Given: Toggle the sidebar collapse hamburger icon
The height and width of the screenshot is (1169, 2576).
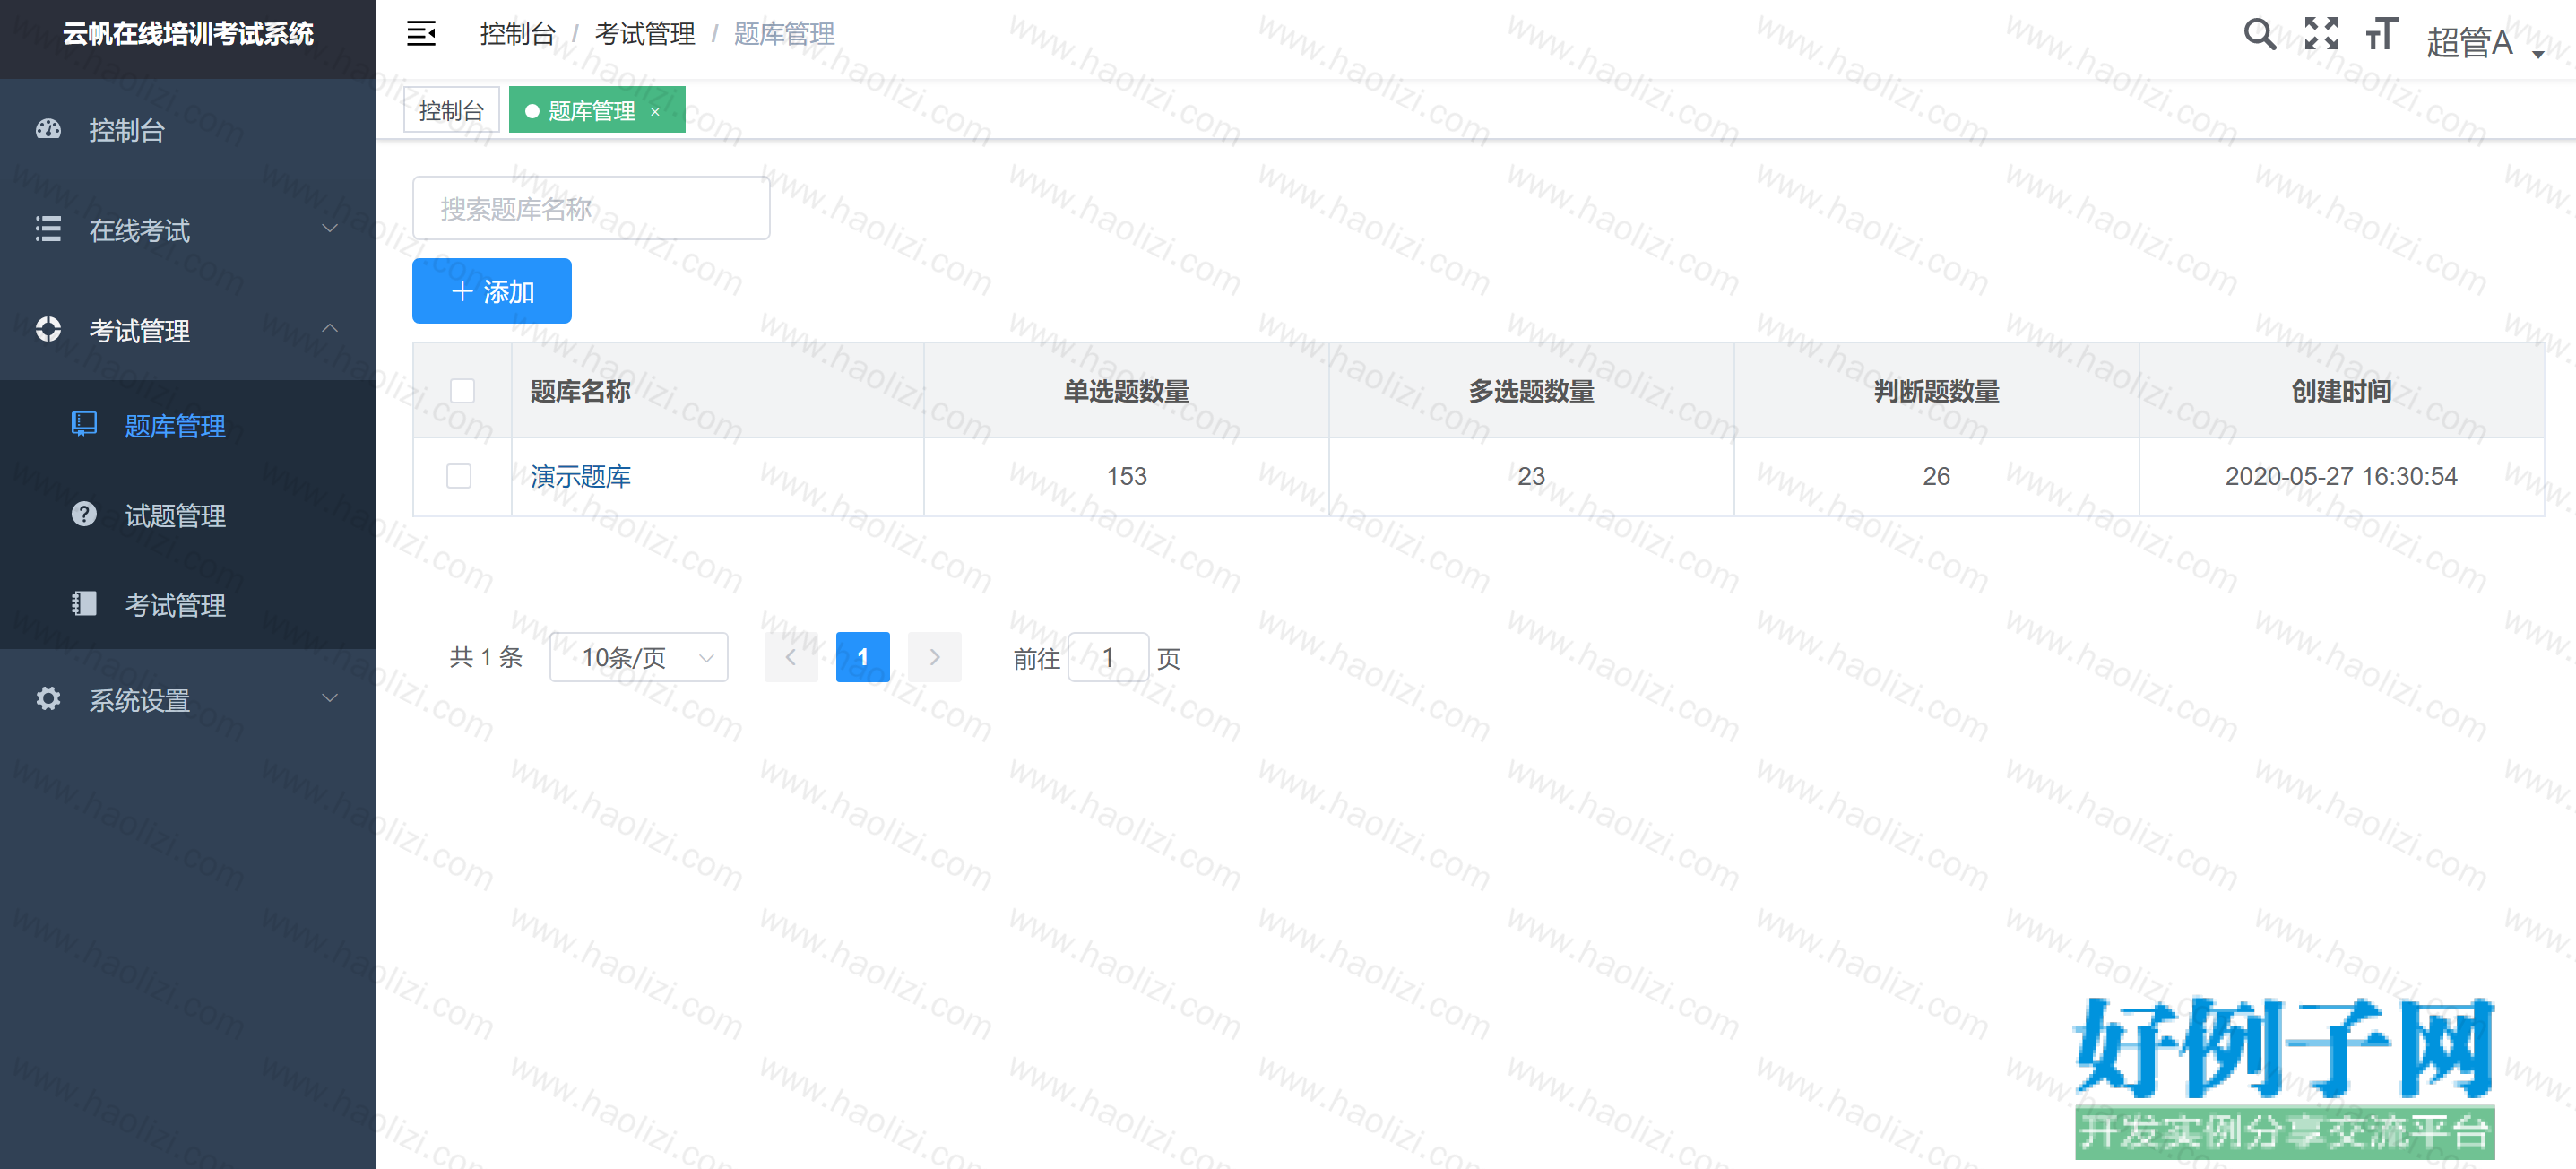Looking at the screenshot, I should pyautogui.click(x=421, y=34).
